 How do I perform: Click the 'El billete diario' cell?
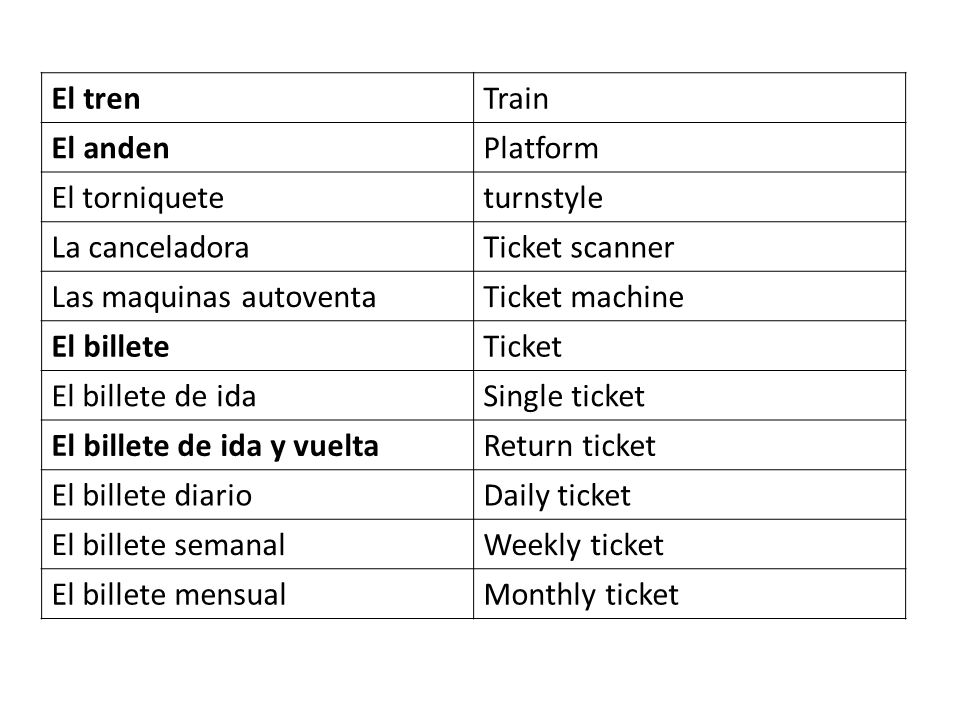coord(257,495)
